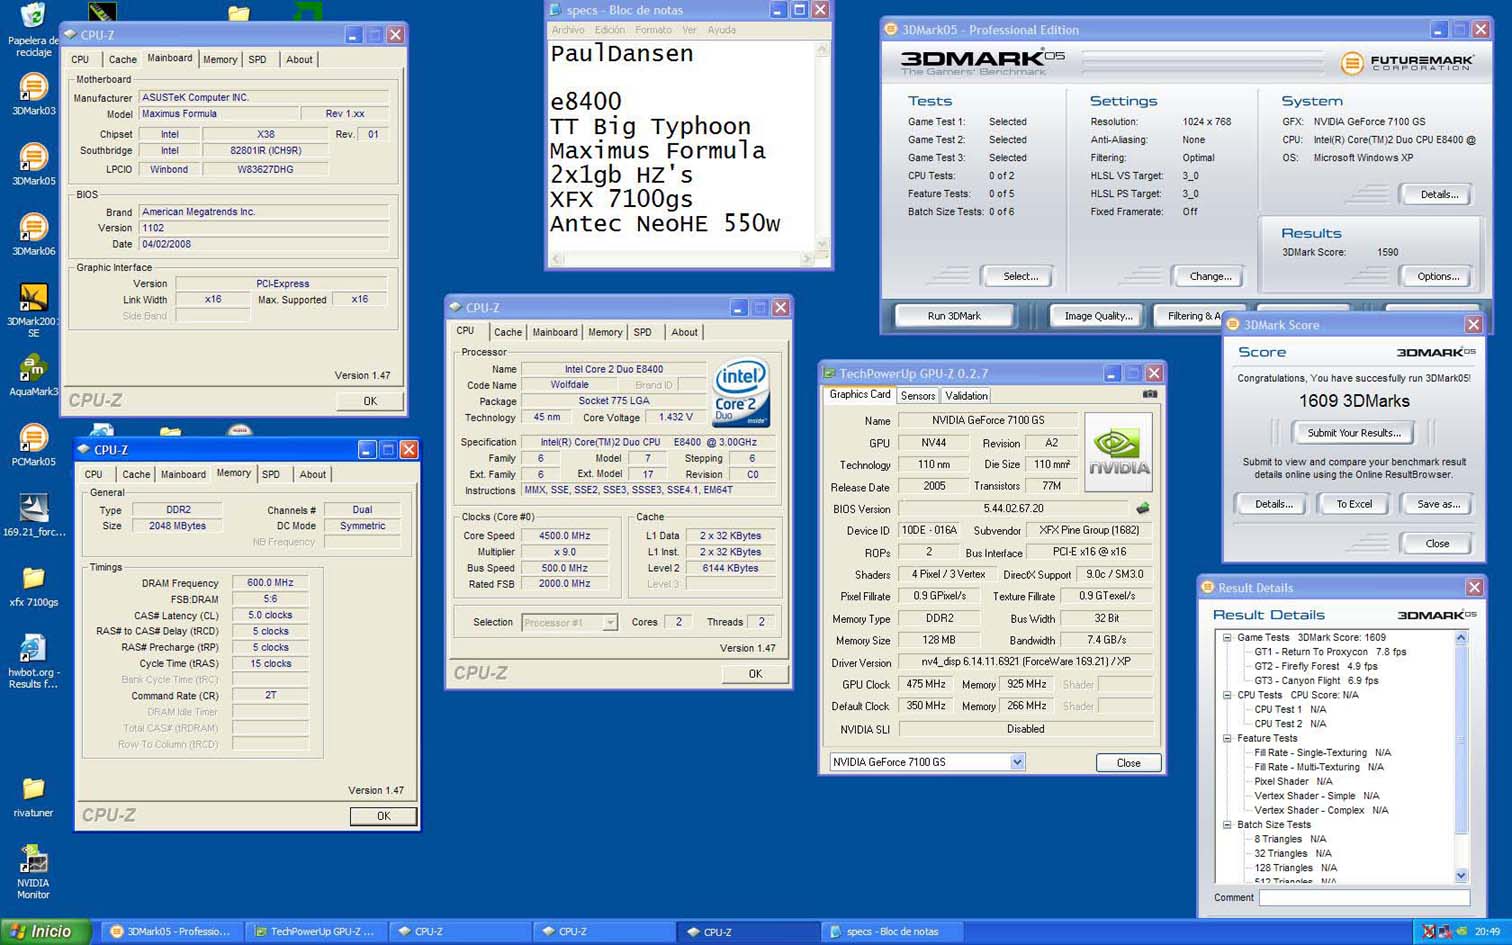Switch to specs Bloc de notas taskbar button
Screen dimensions: 1512x945
(891, 932)
